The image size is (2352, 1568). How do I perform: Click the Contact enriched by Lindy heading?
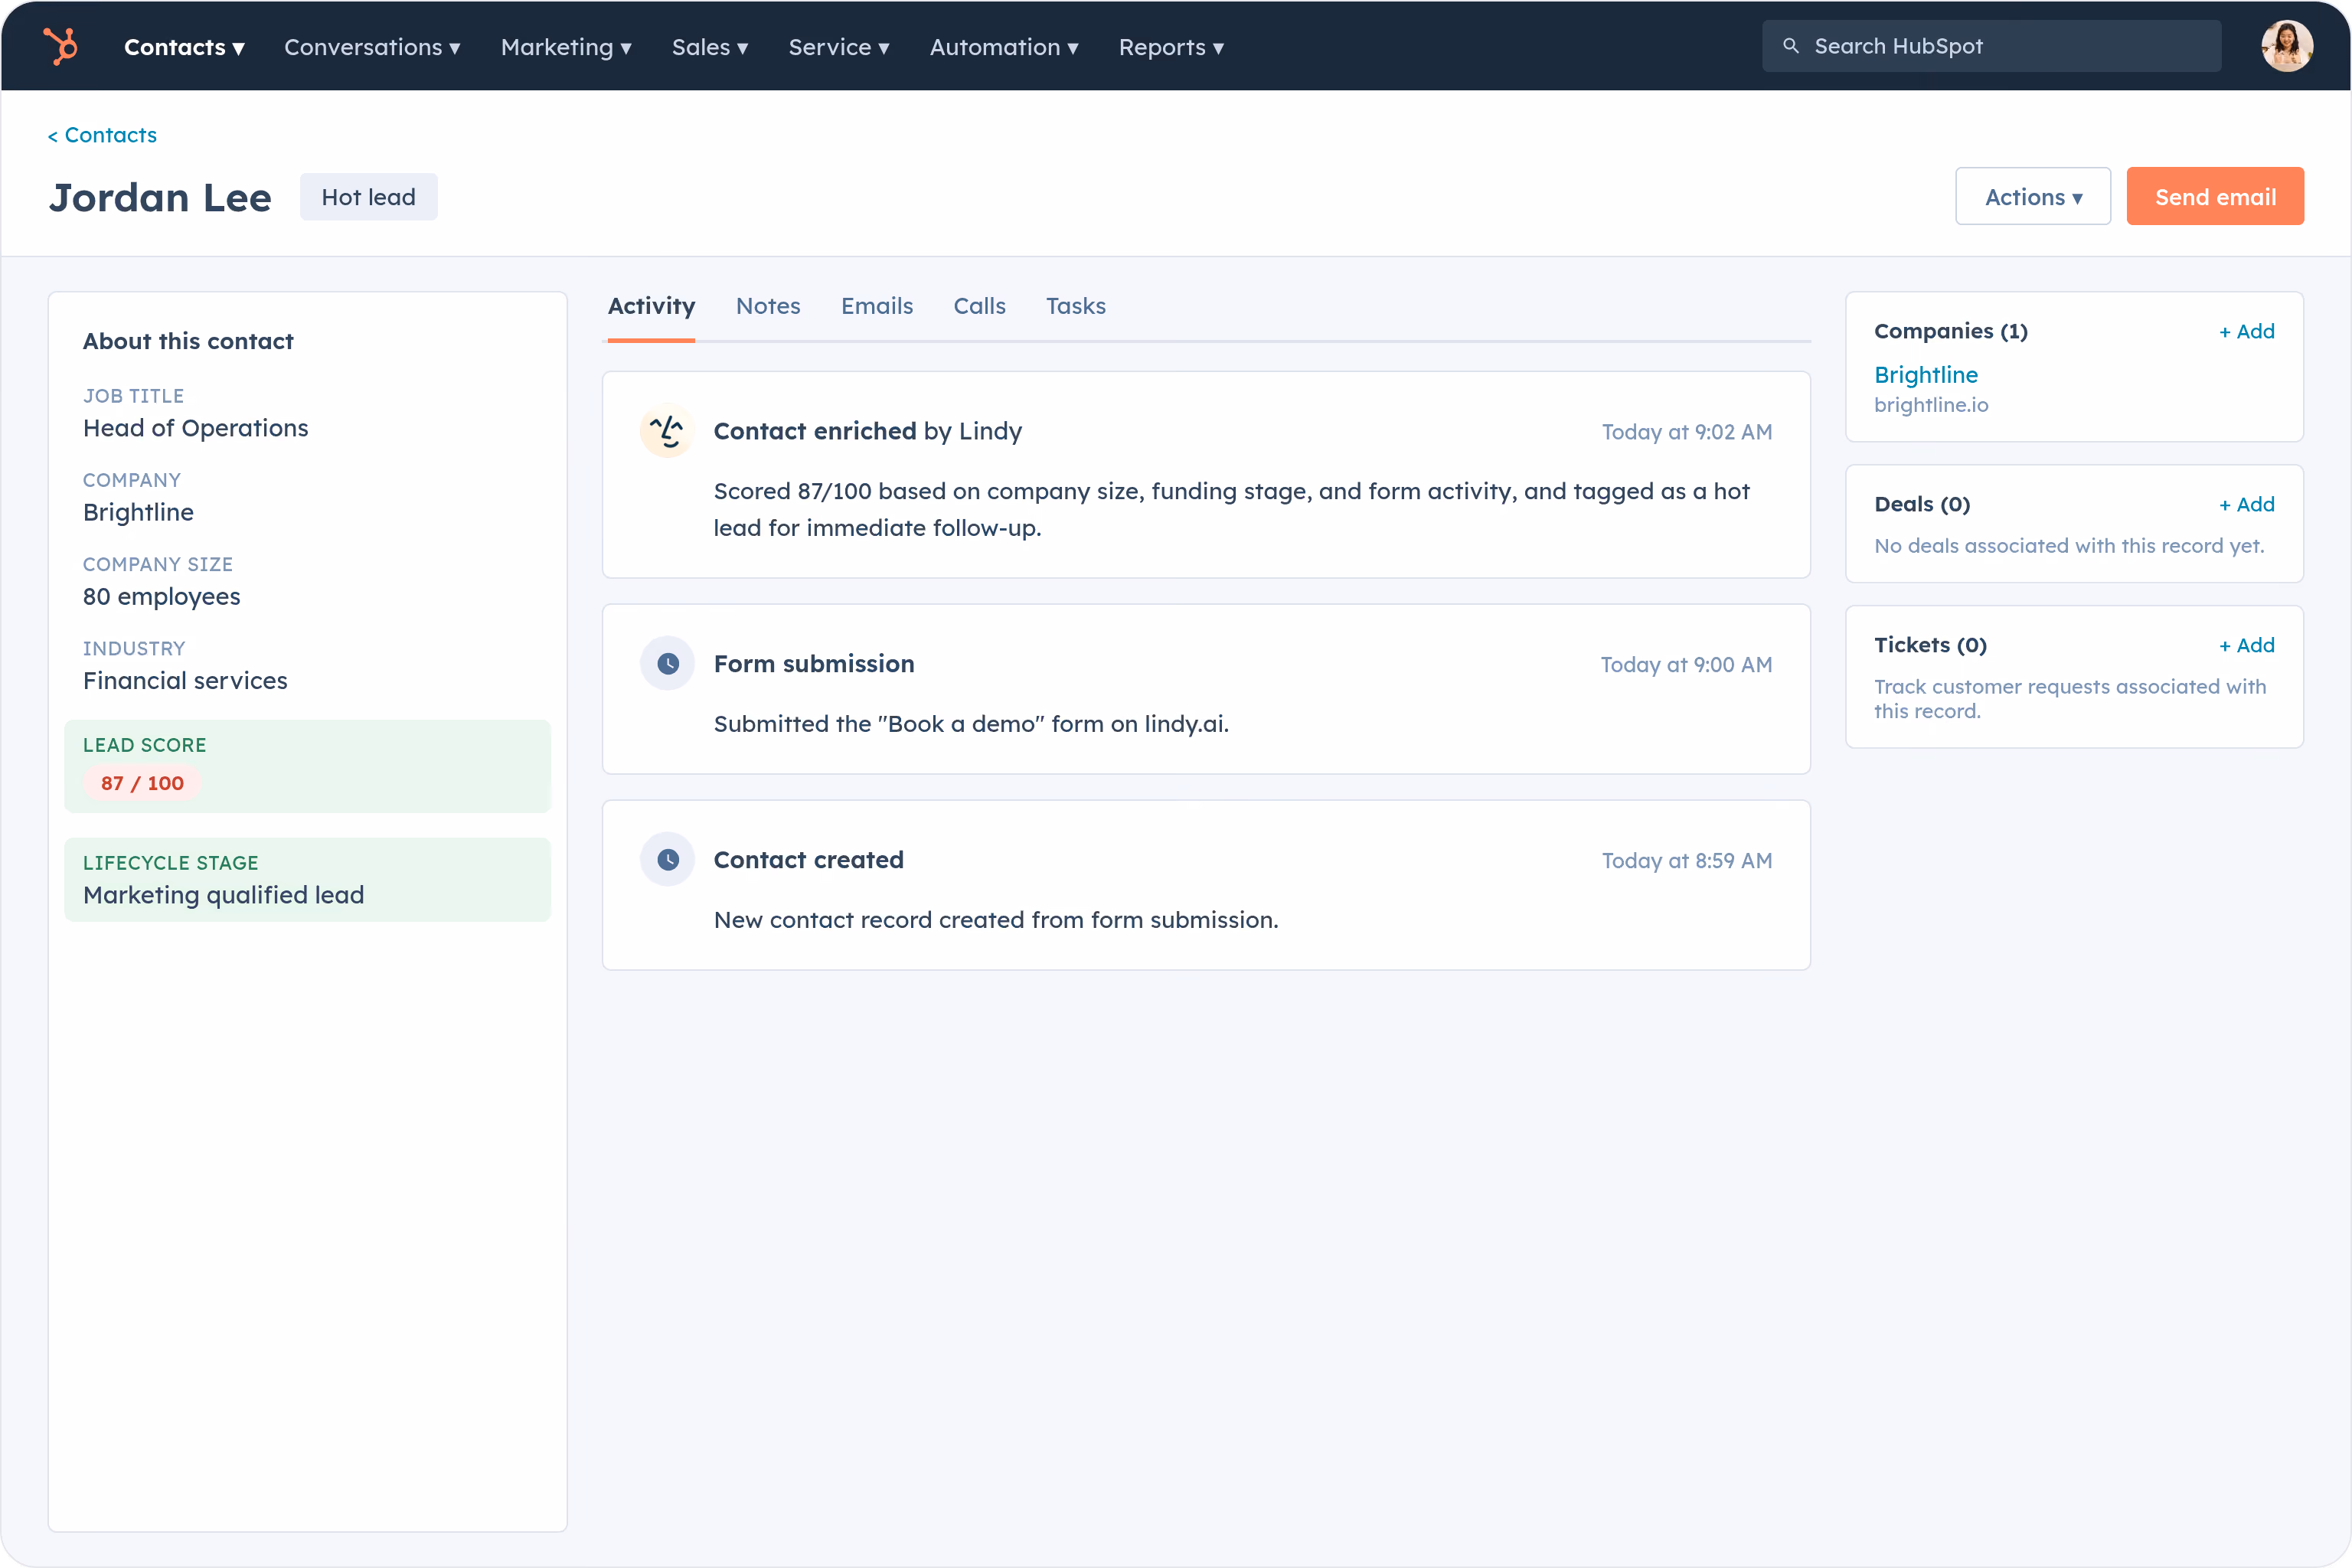point(867,431)
